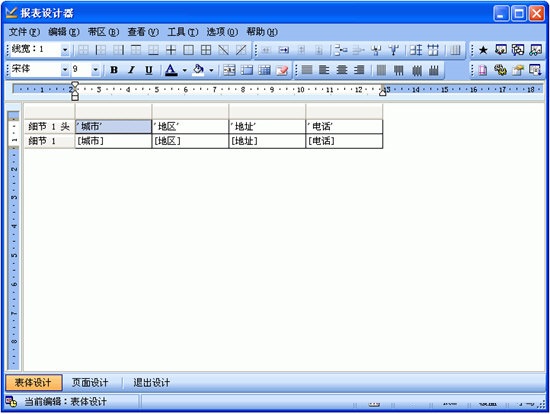
Task: Toggle underline formatting
Action: pyautogui.click(x=149, y=70)
